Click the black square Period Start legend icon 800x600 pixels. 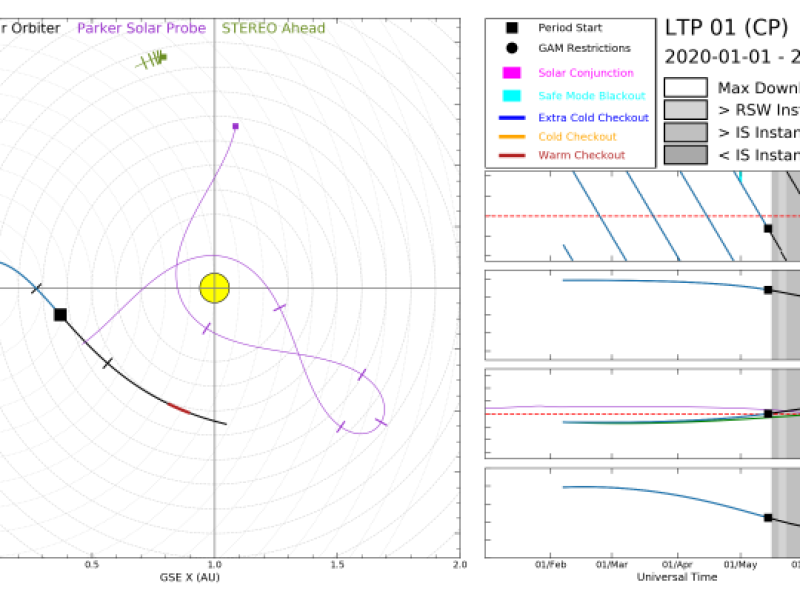coord(512,28)
